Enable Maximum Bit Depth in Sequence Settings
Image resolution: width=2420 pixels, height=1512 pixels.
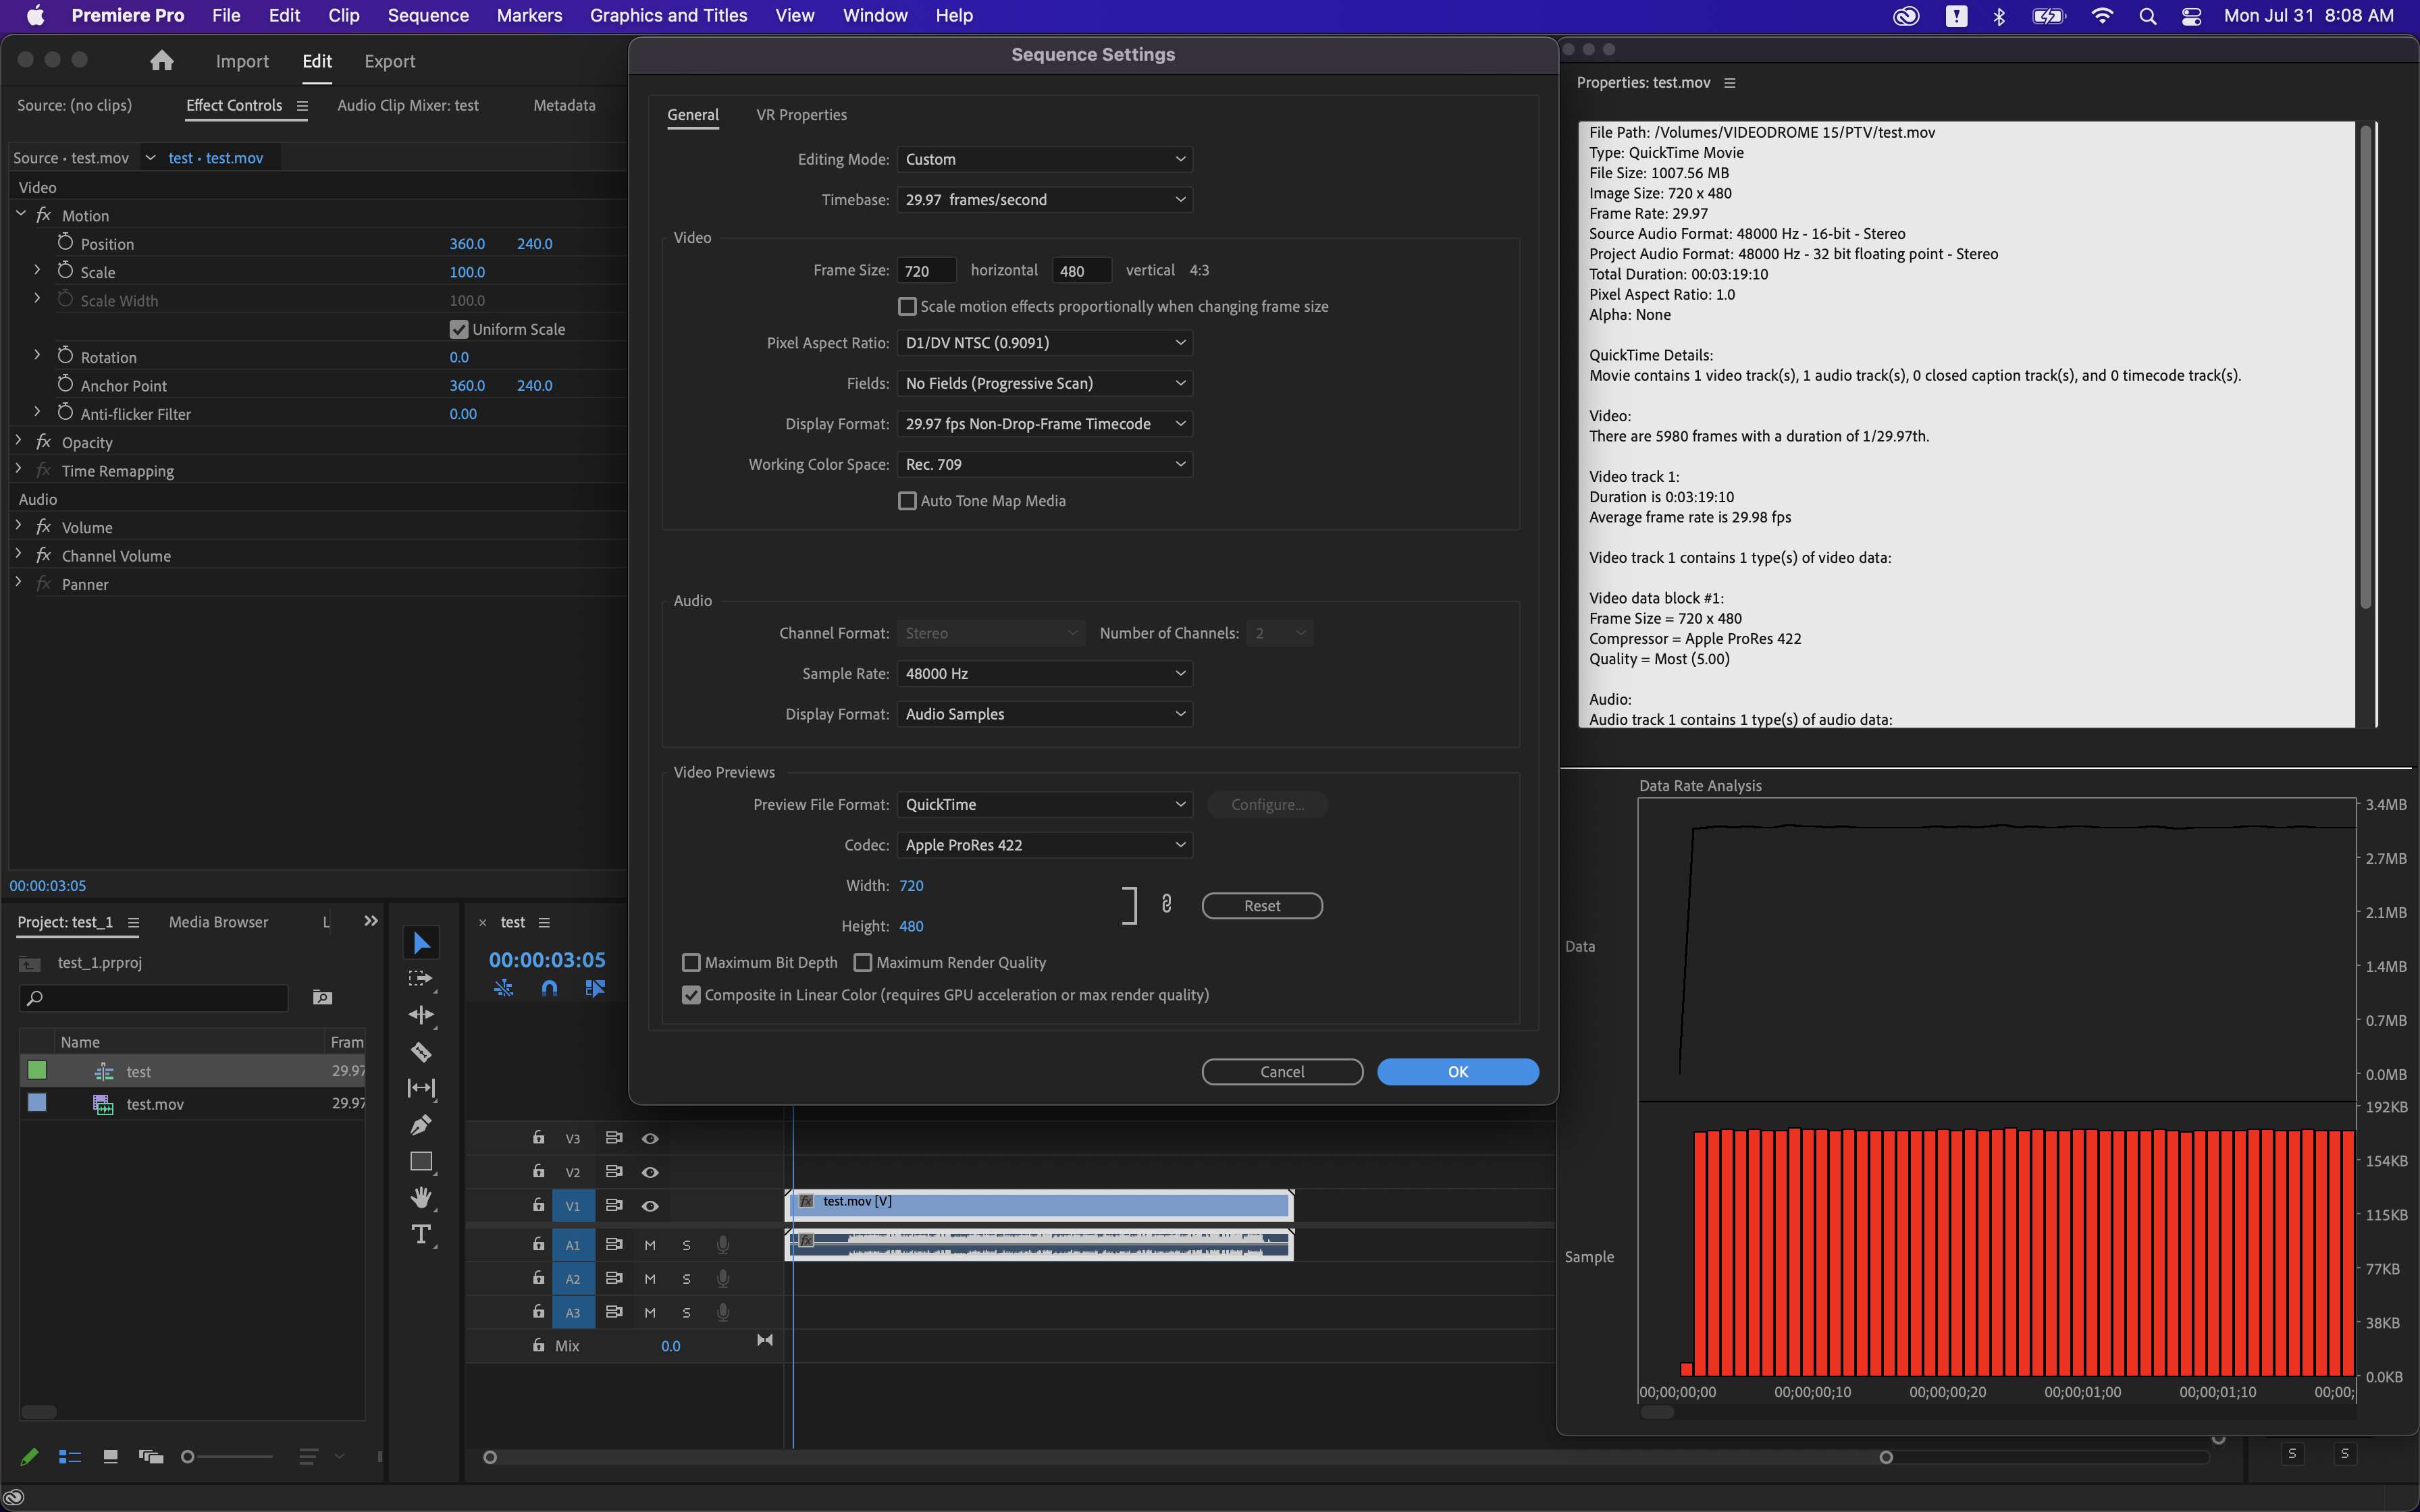(x=691, y=961)
